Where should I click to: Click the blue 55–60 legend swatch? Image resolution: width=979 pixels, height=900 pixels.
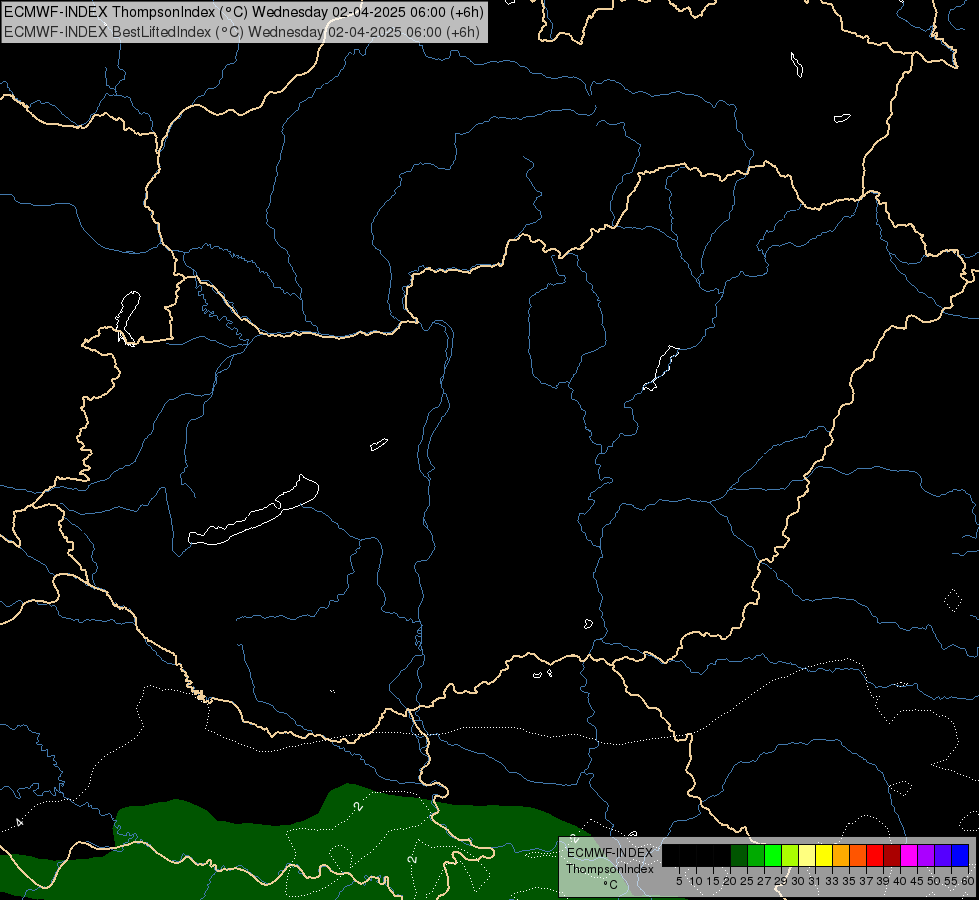coord(960,855)
